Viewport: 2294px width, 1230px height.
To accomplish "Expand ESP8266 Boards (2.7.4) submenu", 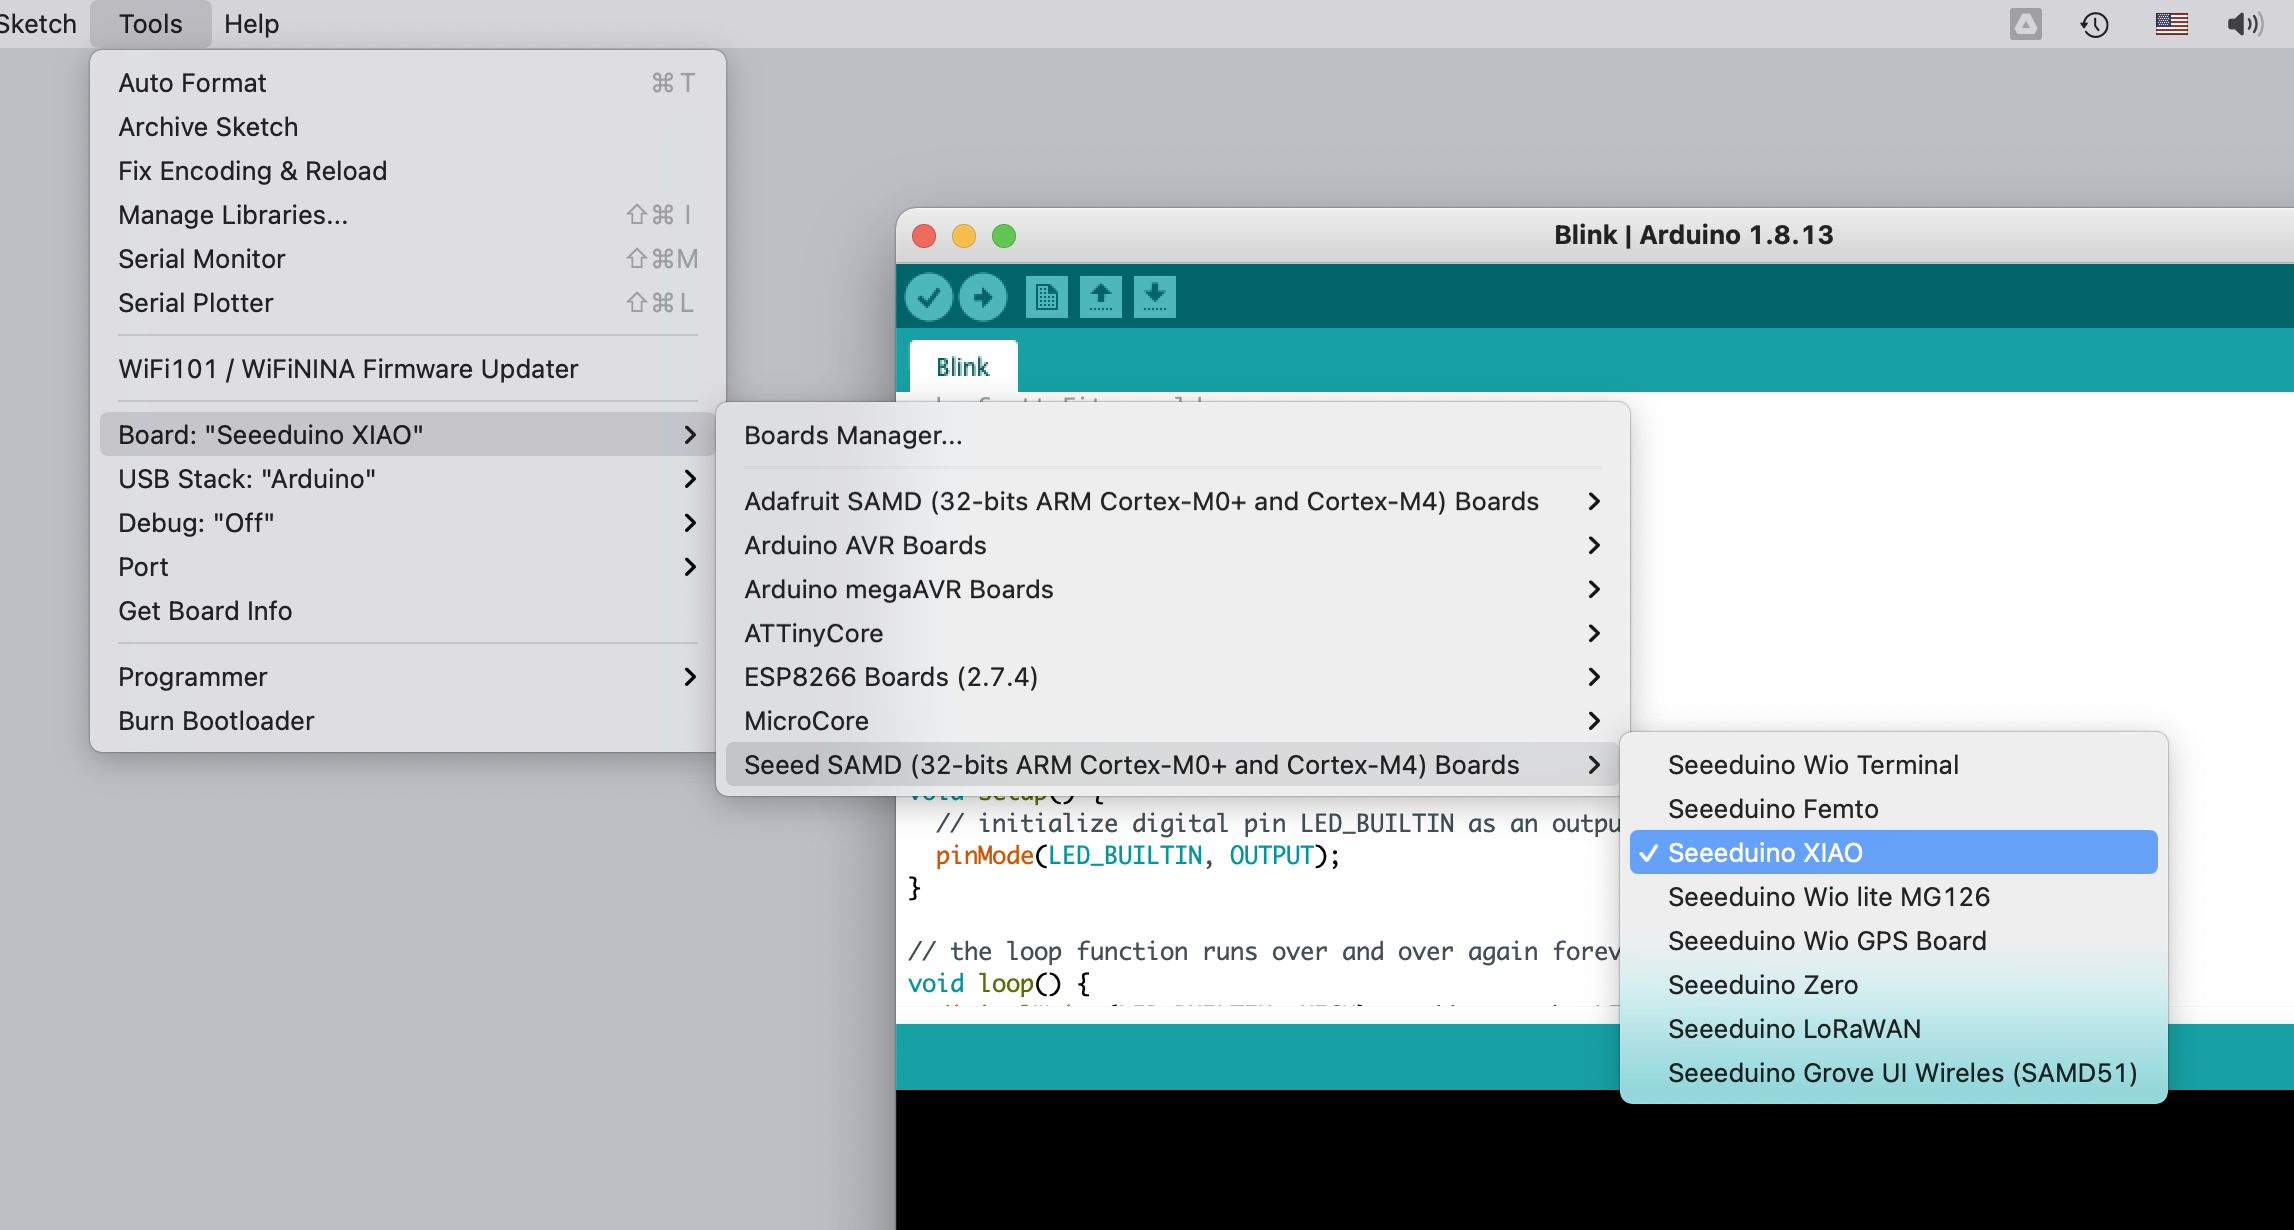I will [x=1172, y=676].
